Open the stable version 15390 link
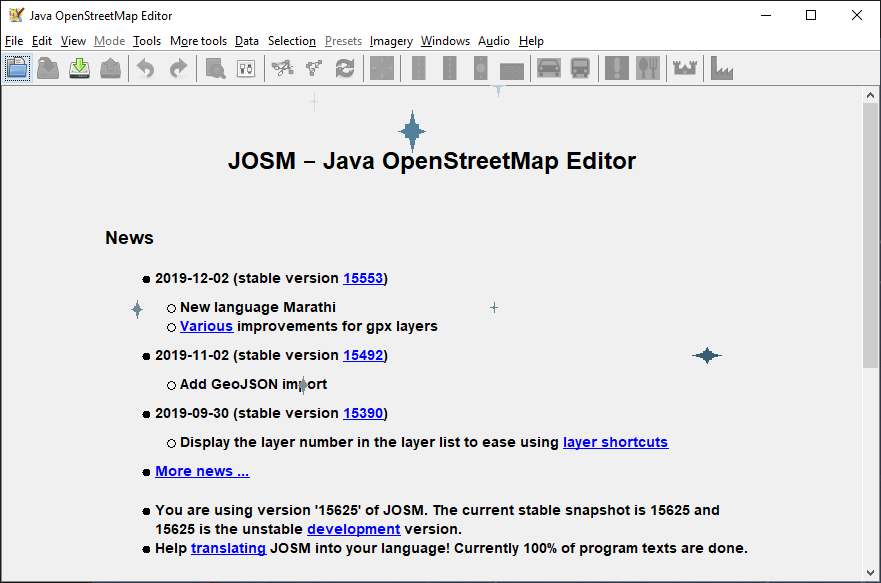The image size is (881, 583). (x=363, y=413)
